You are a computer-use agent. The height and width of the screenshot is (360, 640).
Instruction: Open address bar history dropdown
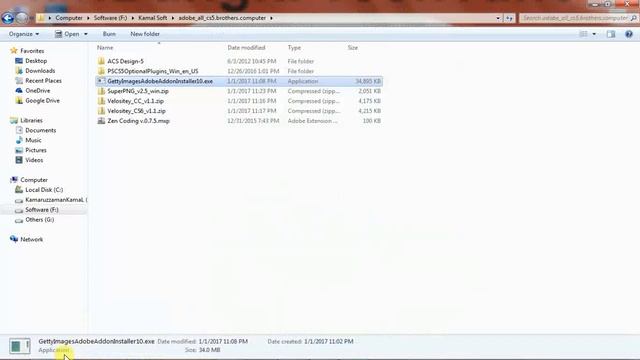[x=498, y=18]
